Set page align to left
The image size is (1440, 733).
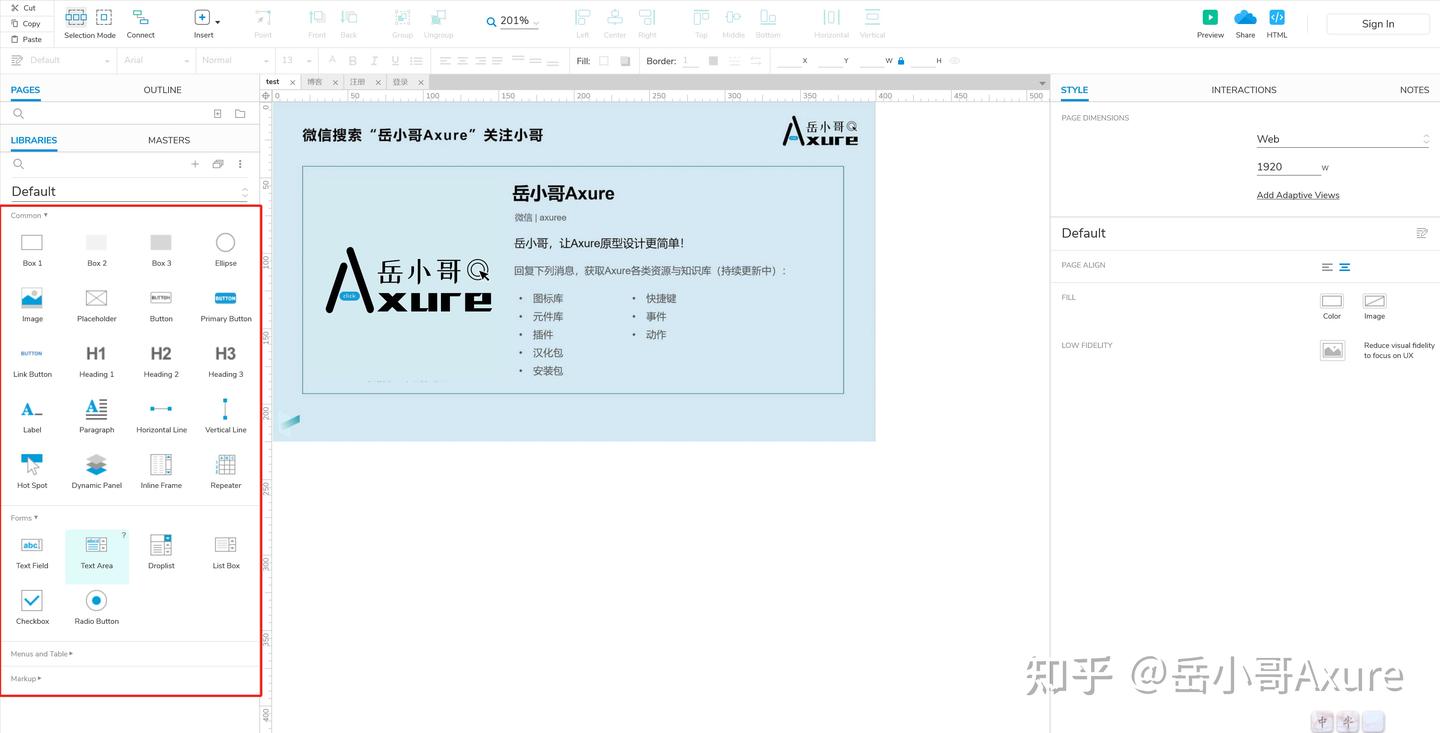tap(1327, 267)
